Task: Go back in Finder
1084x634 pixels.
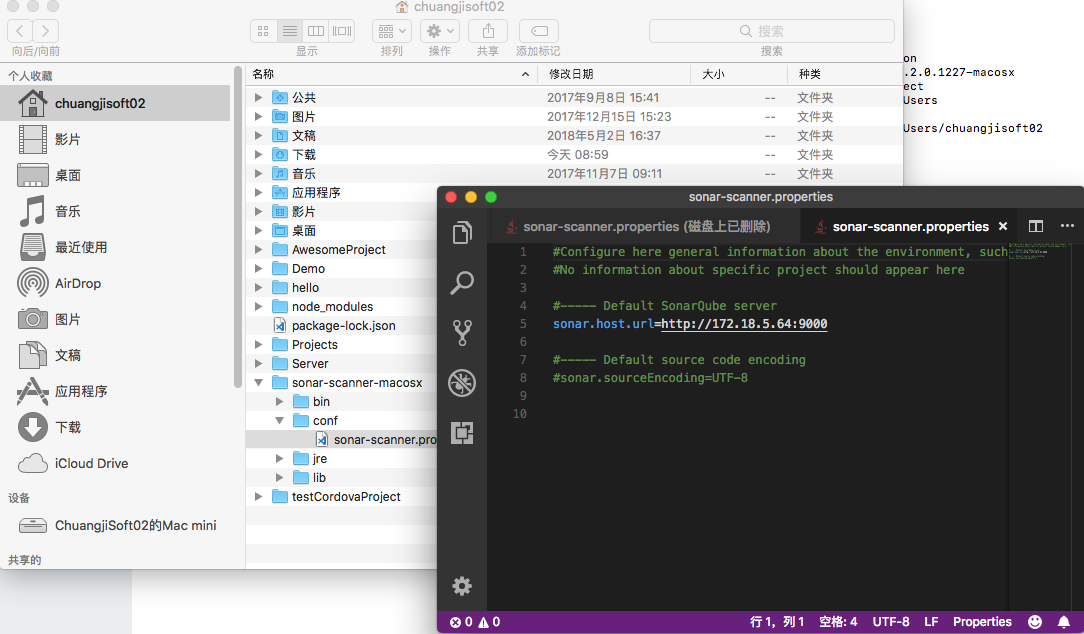Action: pyautogui.click(x=20, y=31)
